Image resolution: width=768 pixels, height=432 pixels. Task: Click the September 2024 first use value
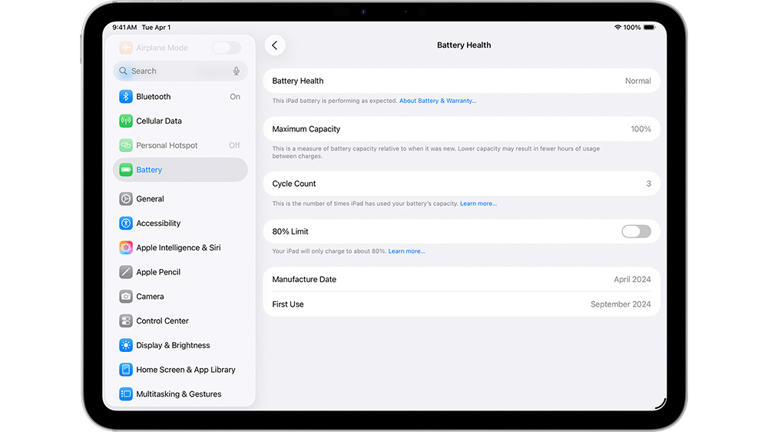[x=621, y=304]
